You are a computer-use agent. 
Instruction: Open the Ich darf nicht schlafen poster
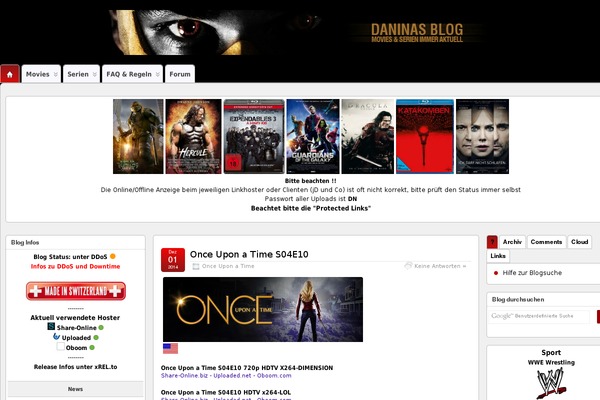482,136
